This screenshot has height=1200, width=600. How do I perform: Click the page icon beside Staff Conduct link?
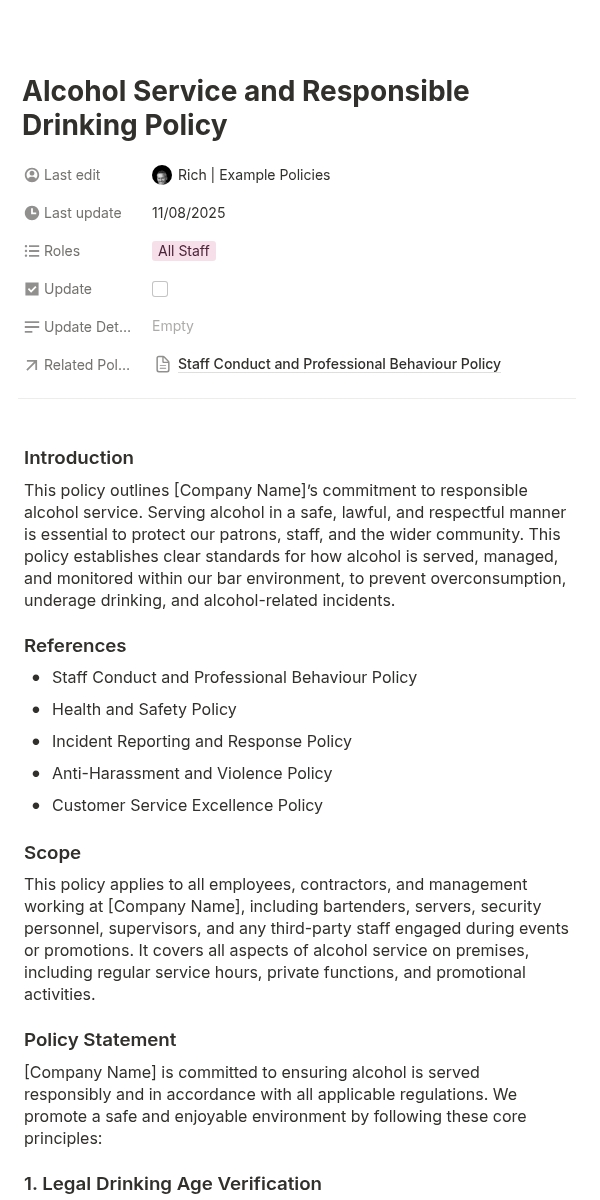click(163, 365)
